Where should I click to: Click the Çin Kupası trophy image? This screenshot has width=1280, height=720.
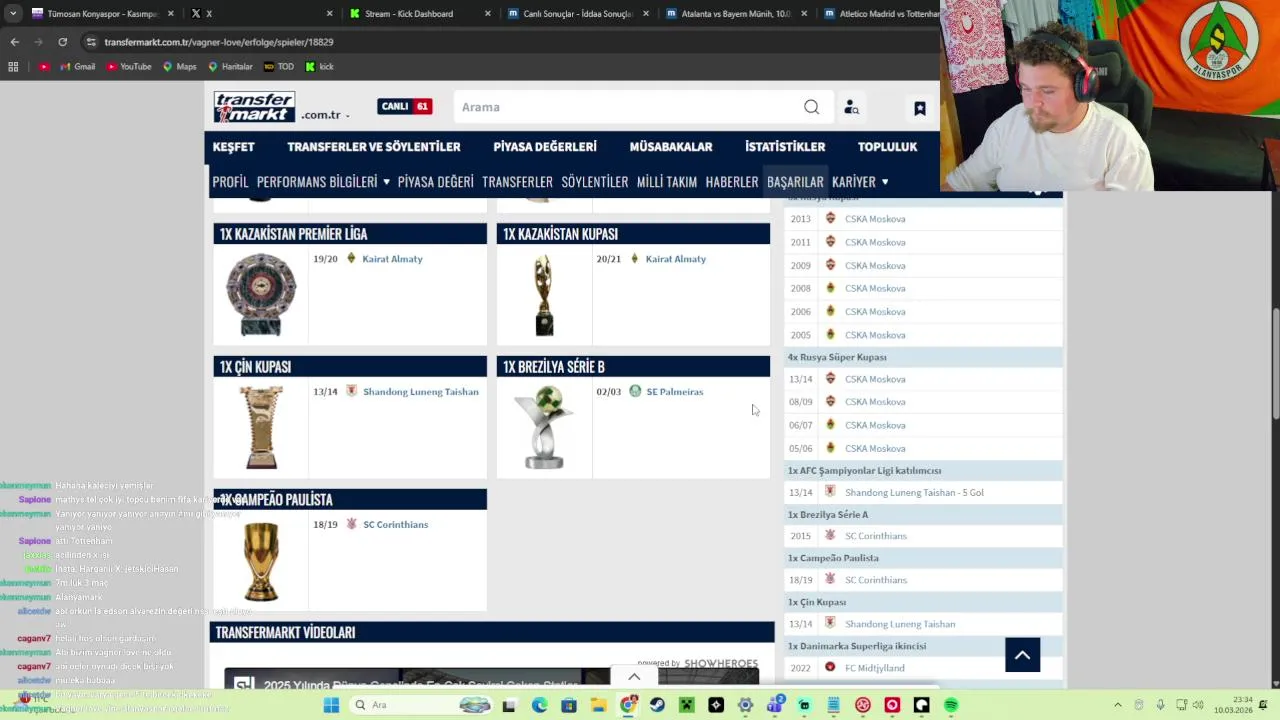coord(261,427)
